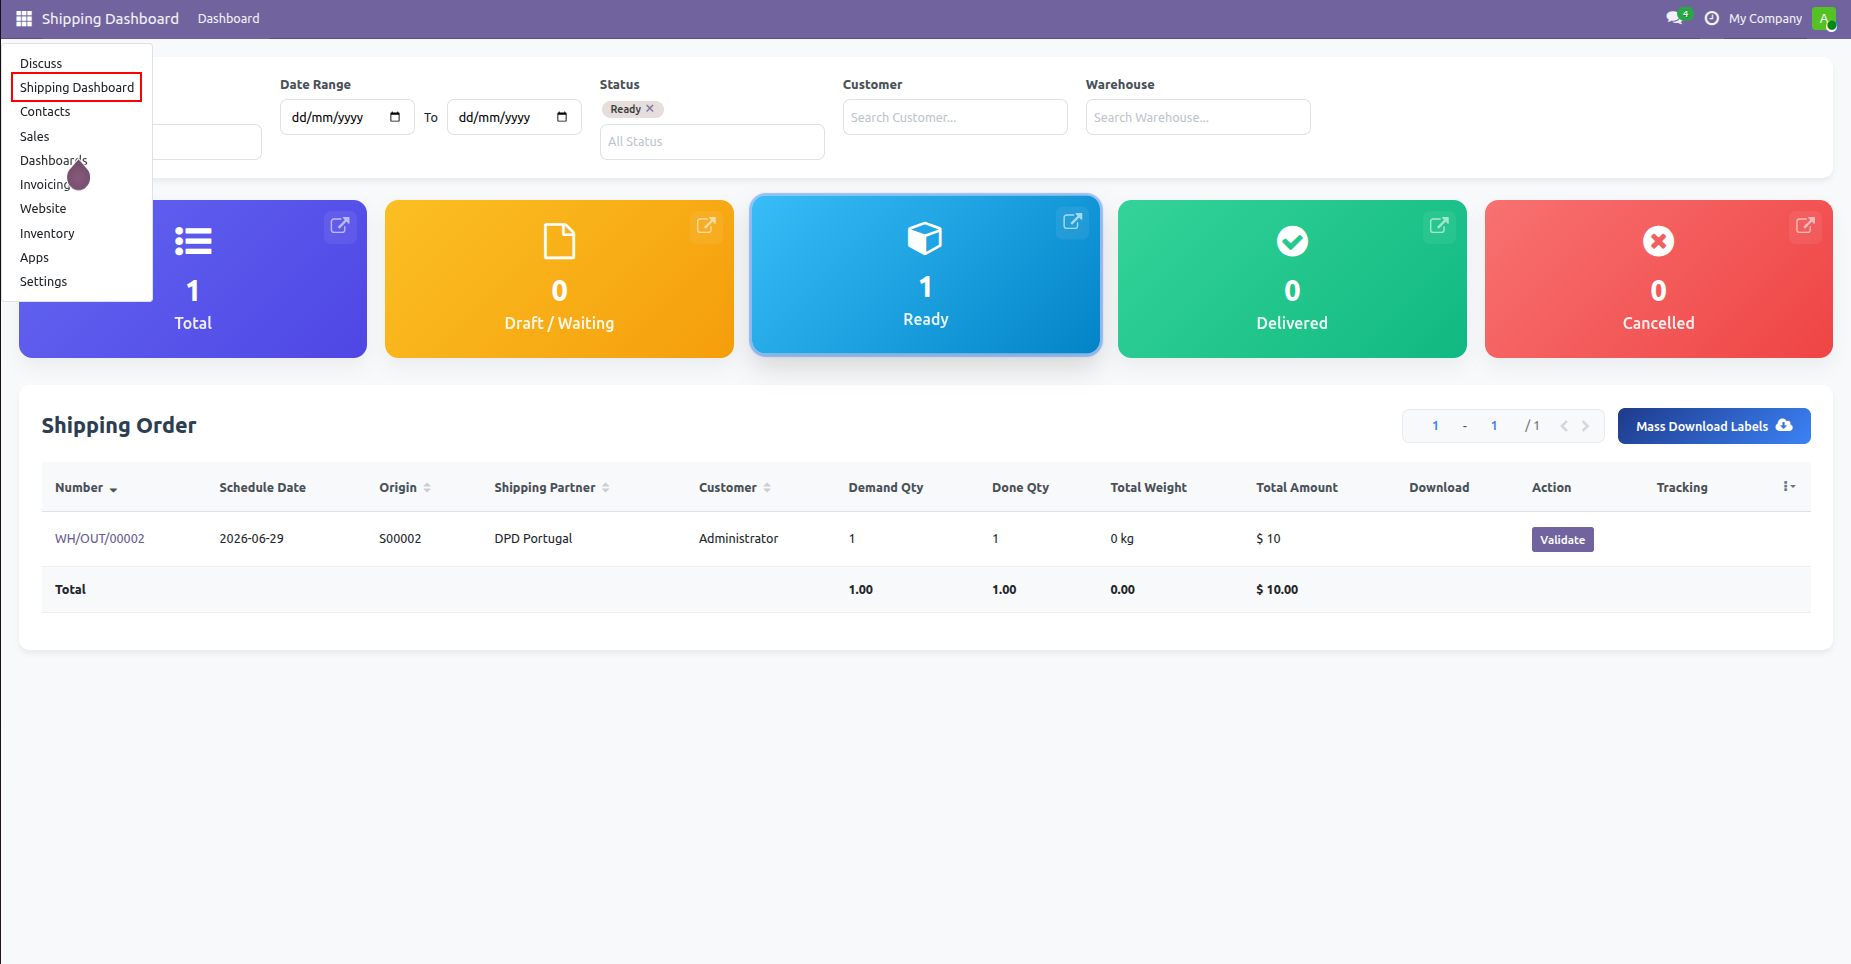Viewport: 1851px width, 964px height.
Task: Click the Total list icon
Action: pyautogui.click(x=193, y=241)
